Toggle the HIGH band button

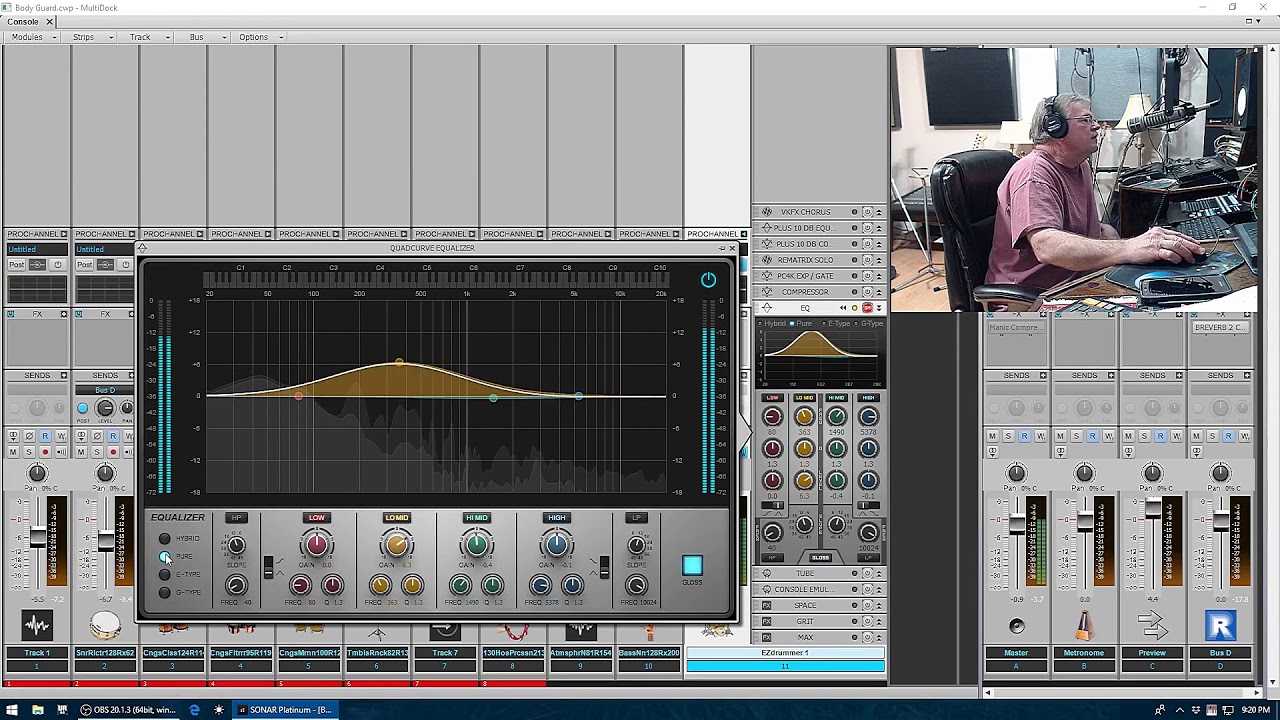(x=557, y=518)
